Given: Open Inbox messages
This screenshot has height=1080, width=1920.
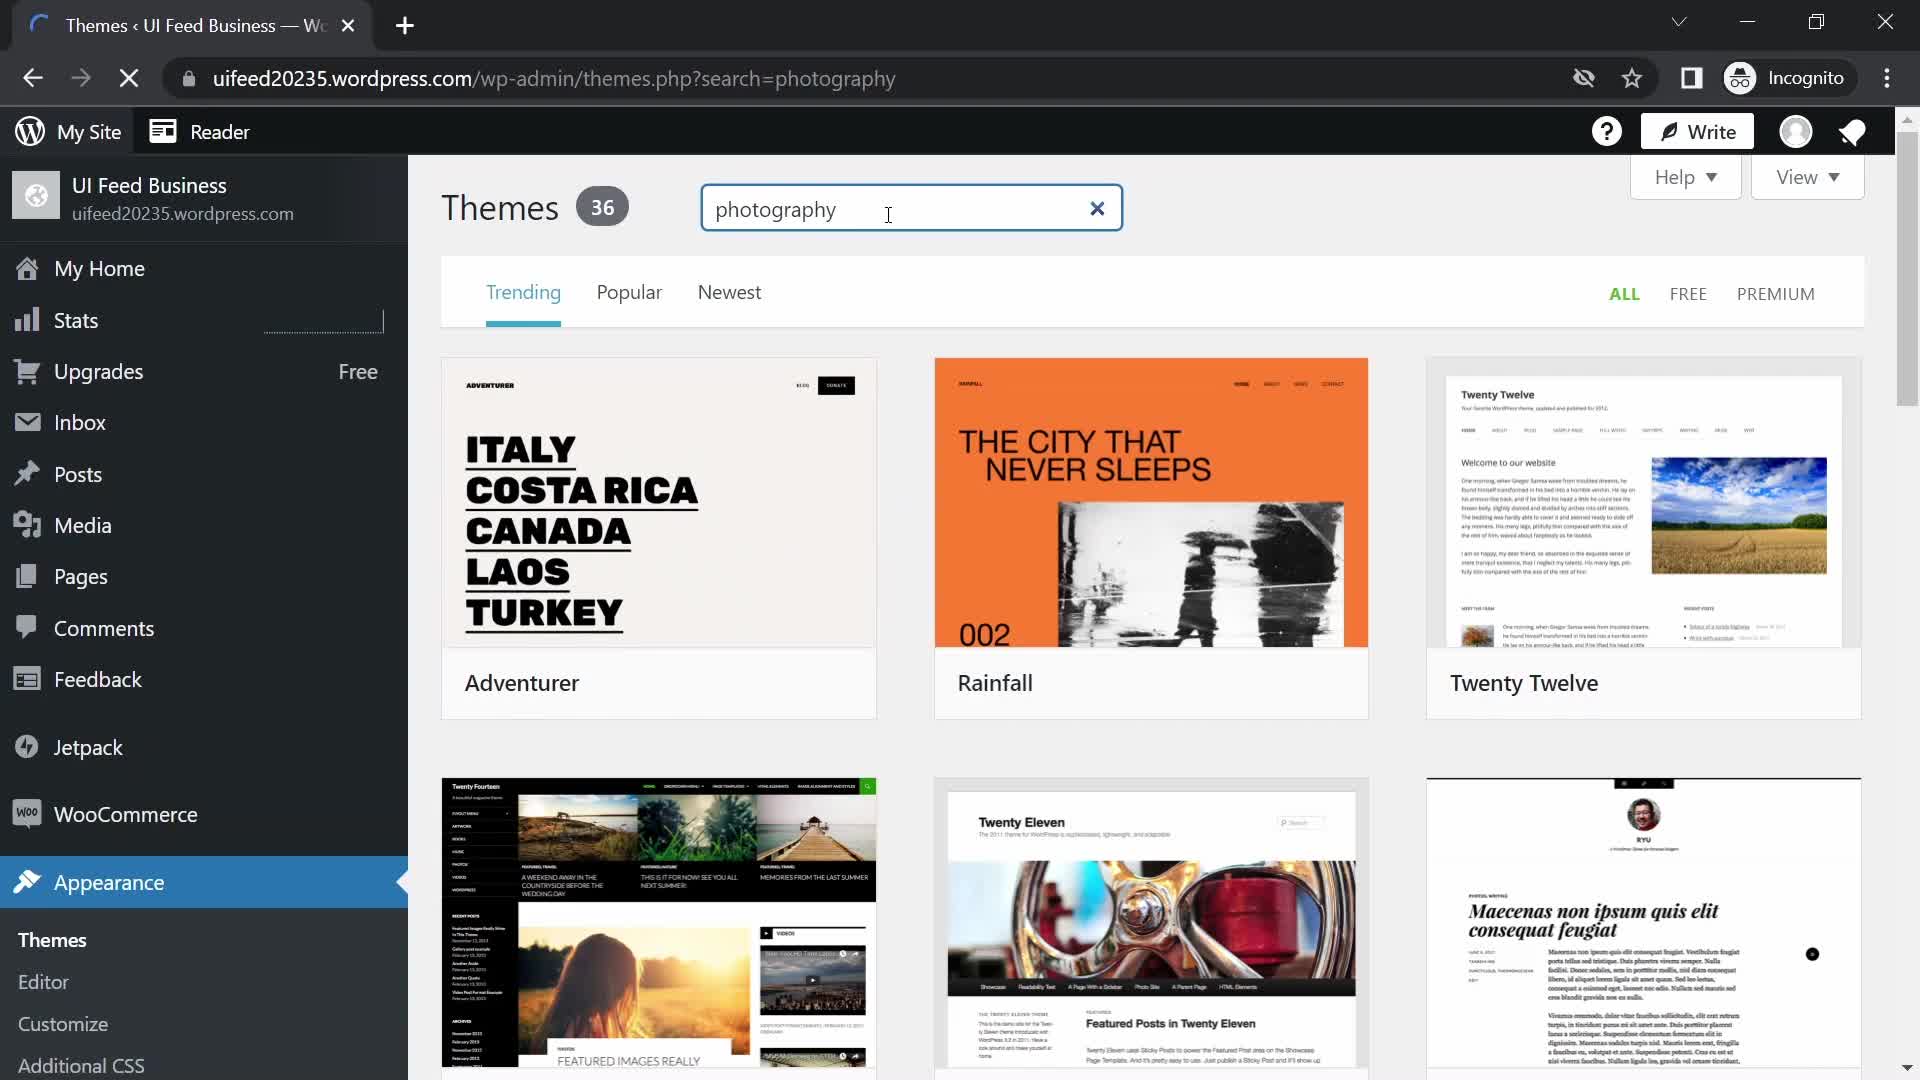Looking at the screenshot, I should [x=78, y=422].
